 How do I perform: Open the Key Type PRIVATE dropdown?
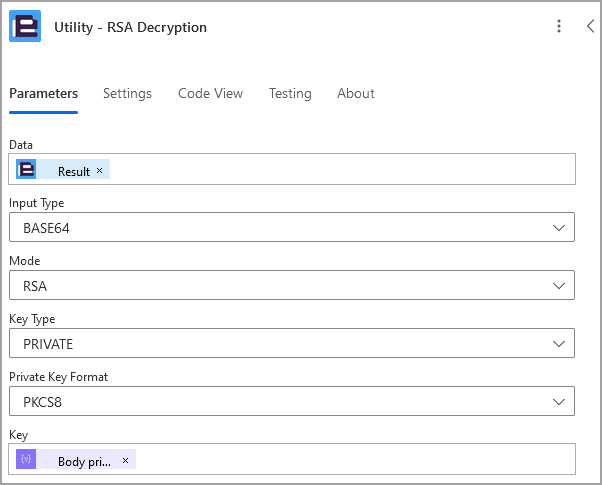(292, 343)
